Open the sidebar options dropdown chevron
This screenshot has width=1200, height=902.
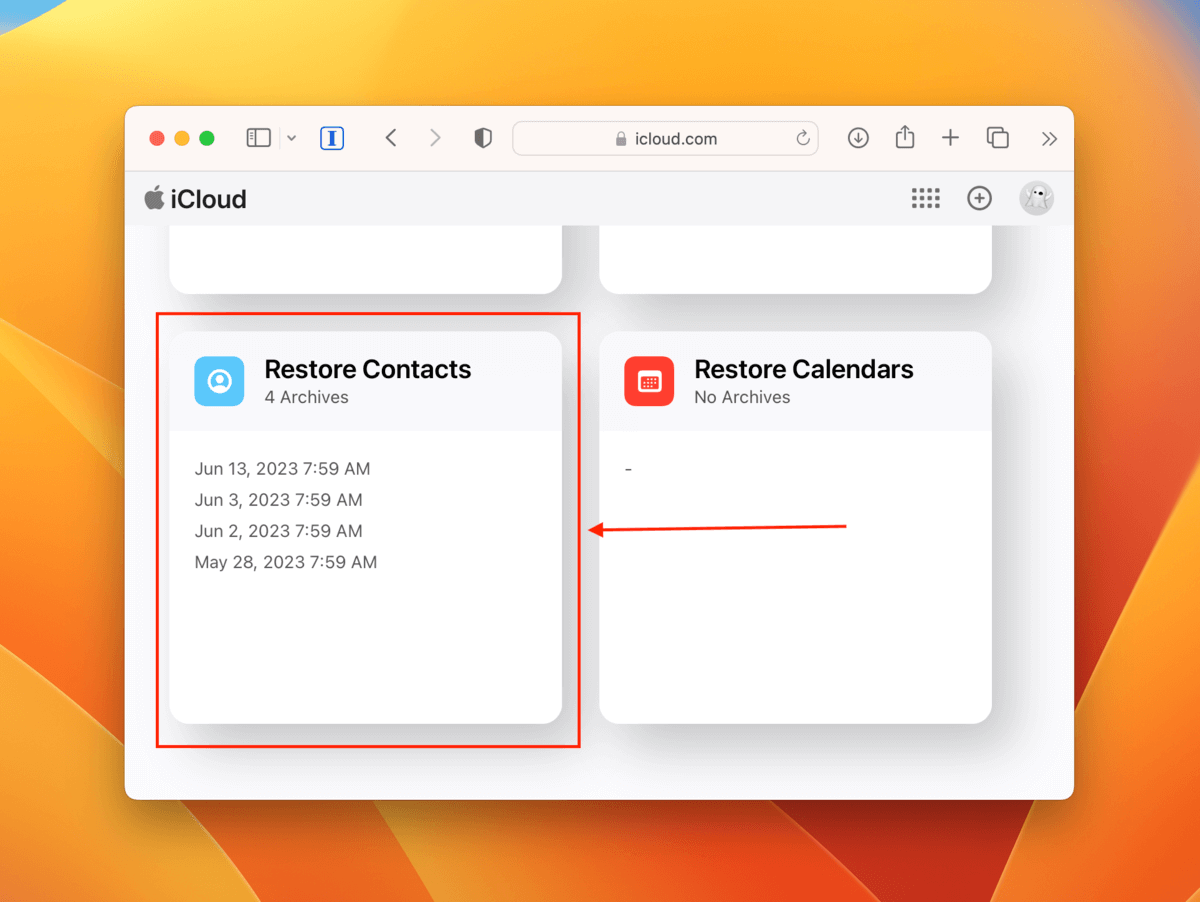coord(291,138)
